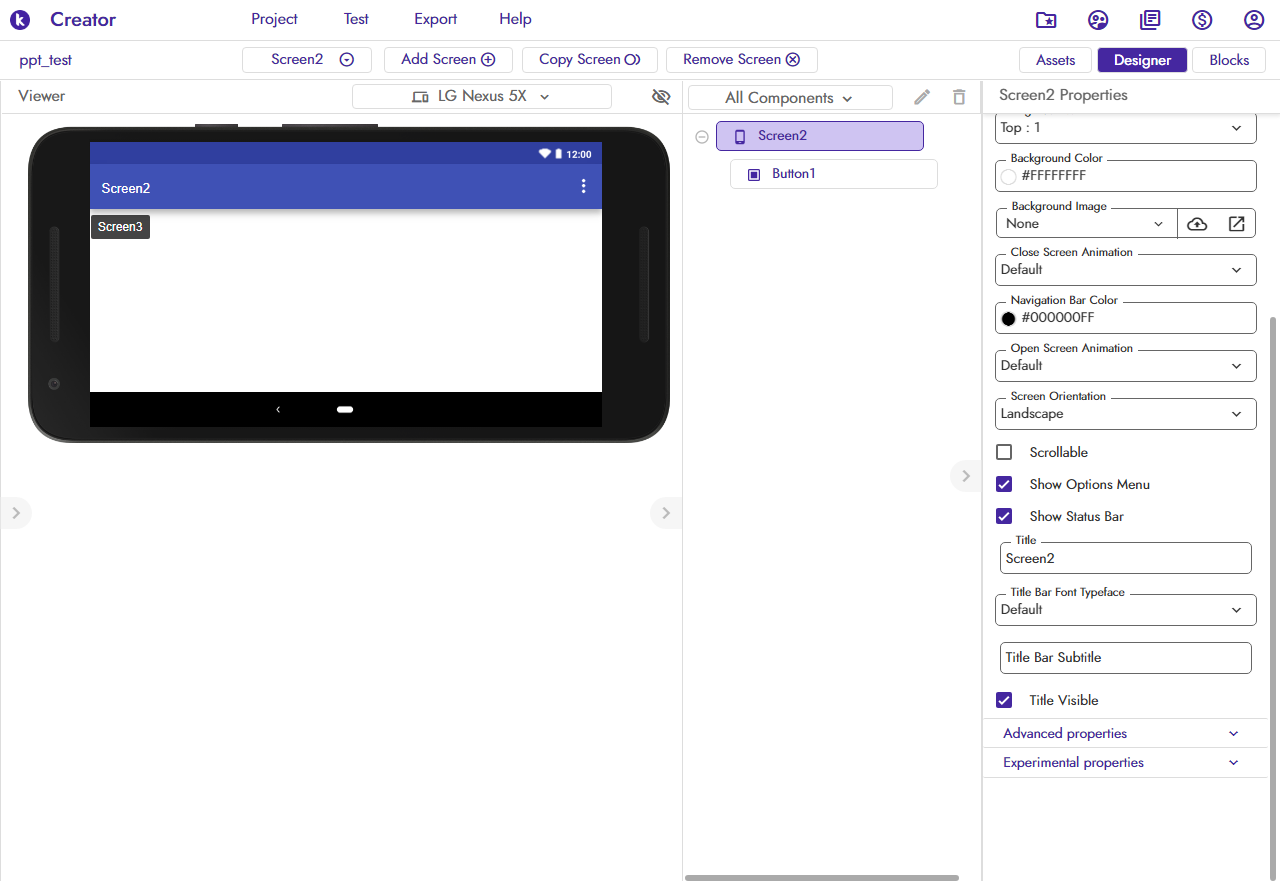Upload a background image with cloud icon

click(1197, 224)
